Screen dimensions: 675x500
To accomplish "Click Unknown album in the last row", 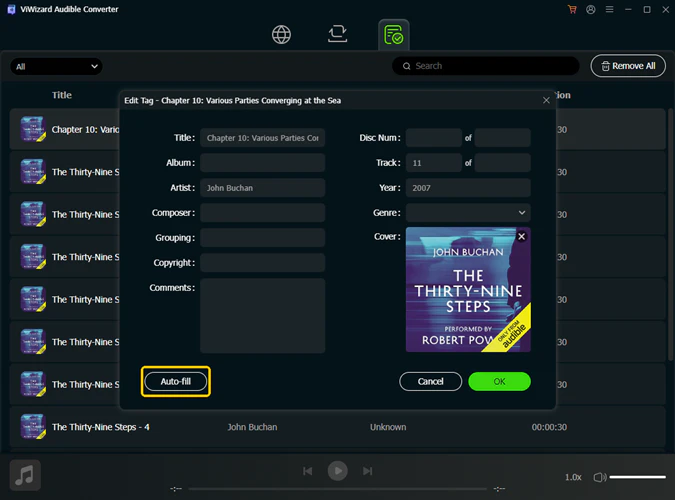I will [388, 427].
